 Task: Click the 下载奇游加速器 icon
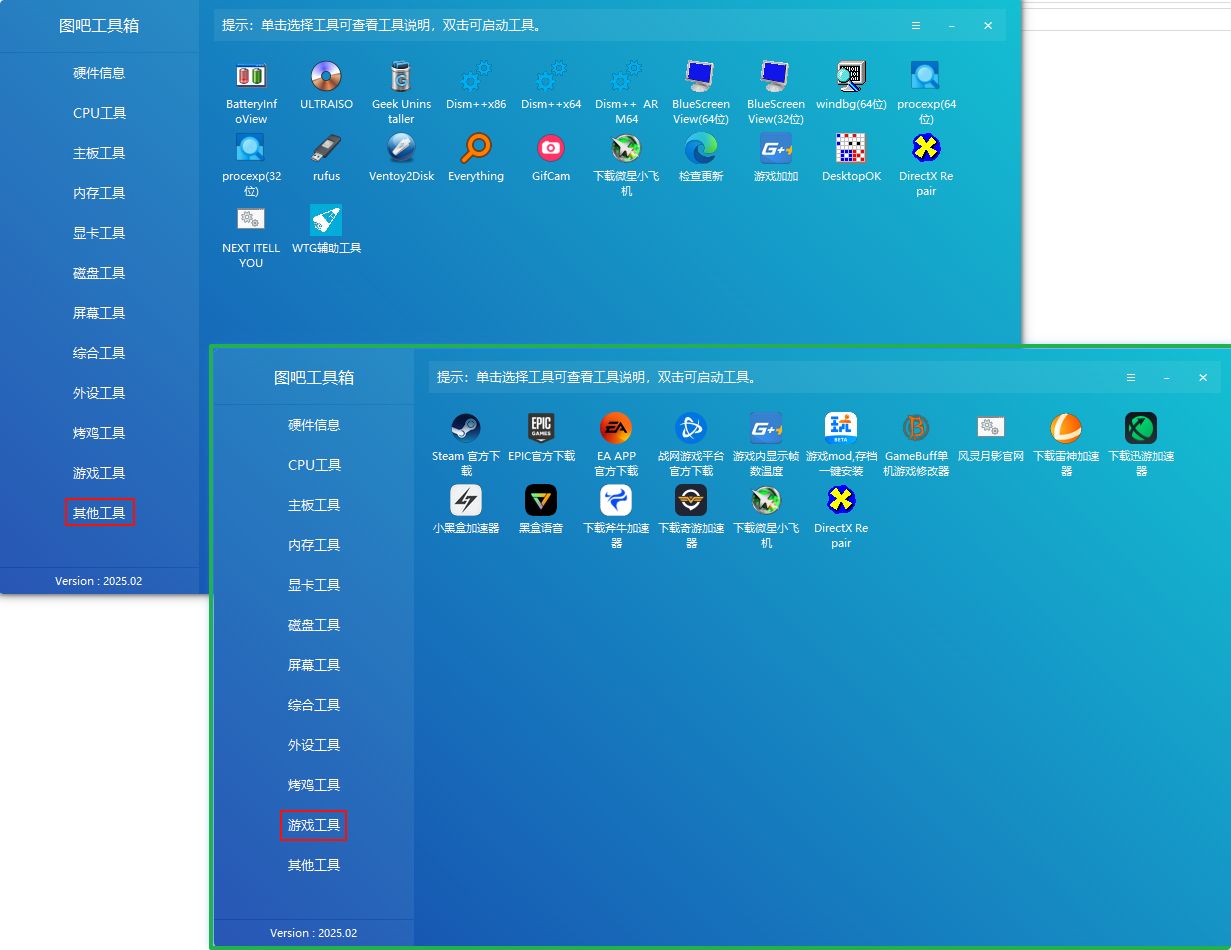[691, 500]
